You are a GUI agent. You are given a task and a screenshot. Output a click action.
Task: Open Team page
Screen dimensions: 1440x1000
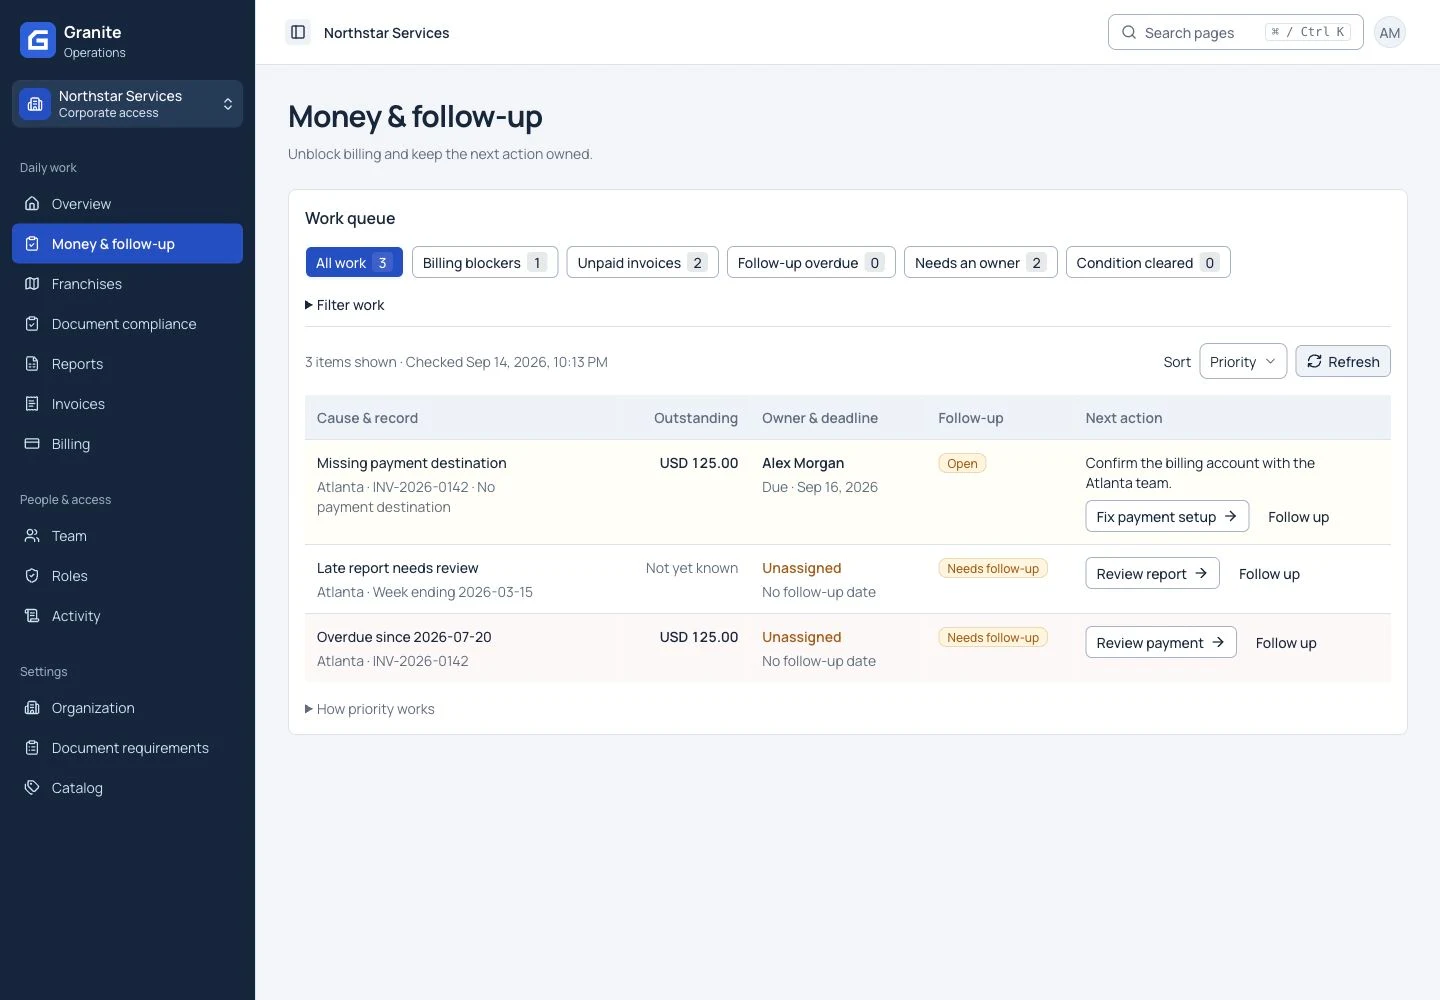click(x=127, y=536)
